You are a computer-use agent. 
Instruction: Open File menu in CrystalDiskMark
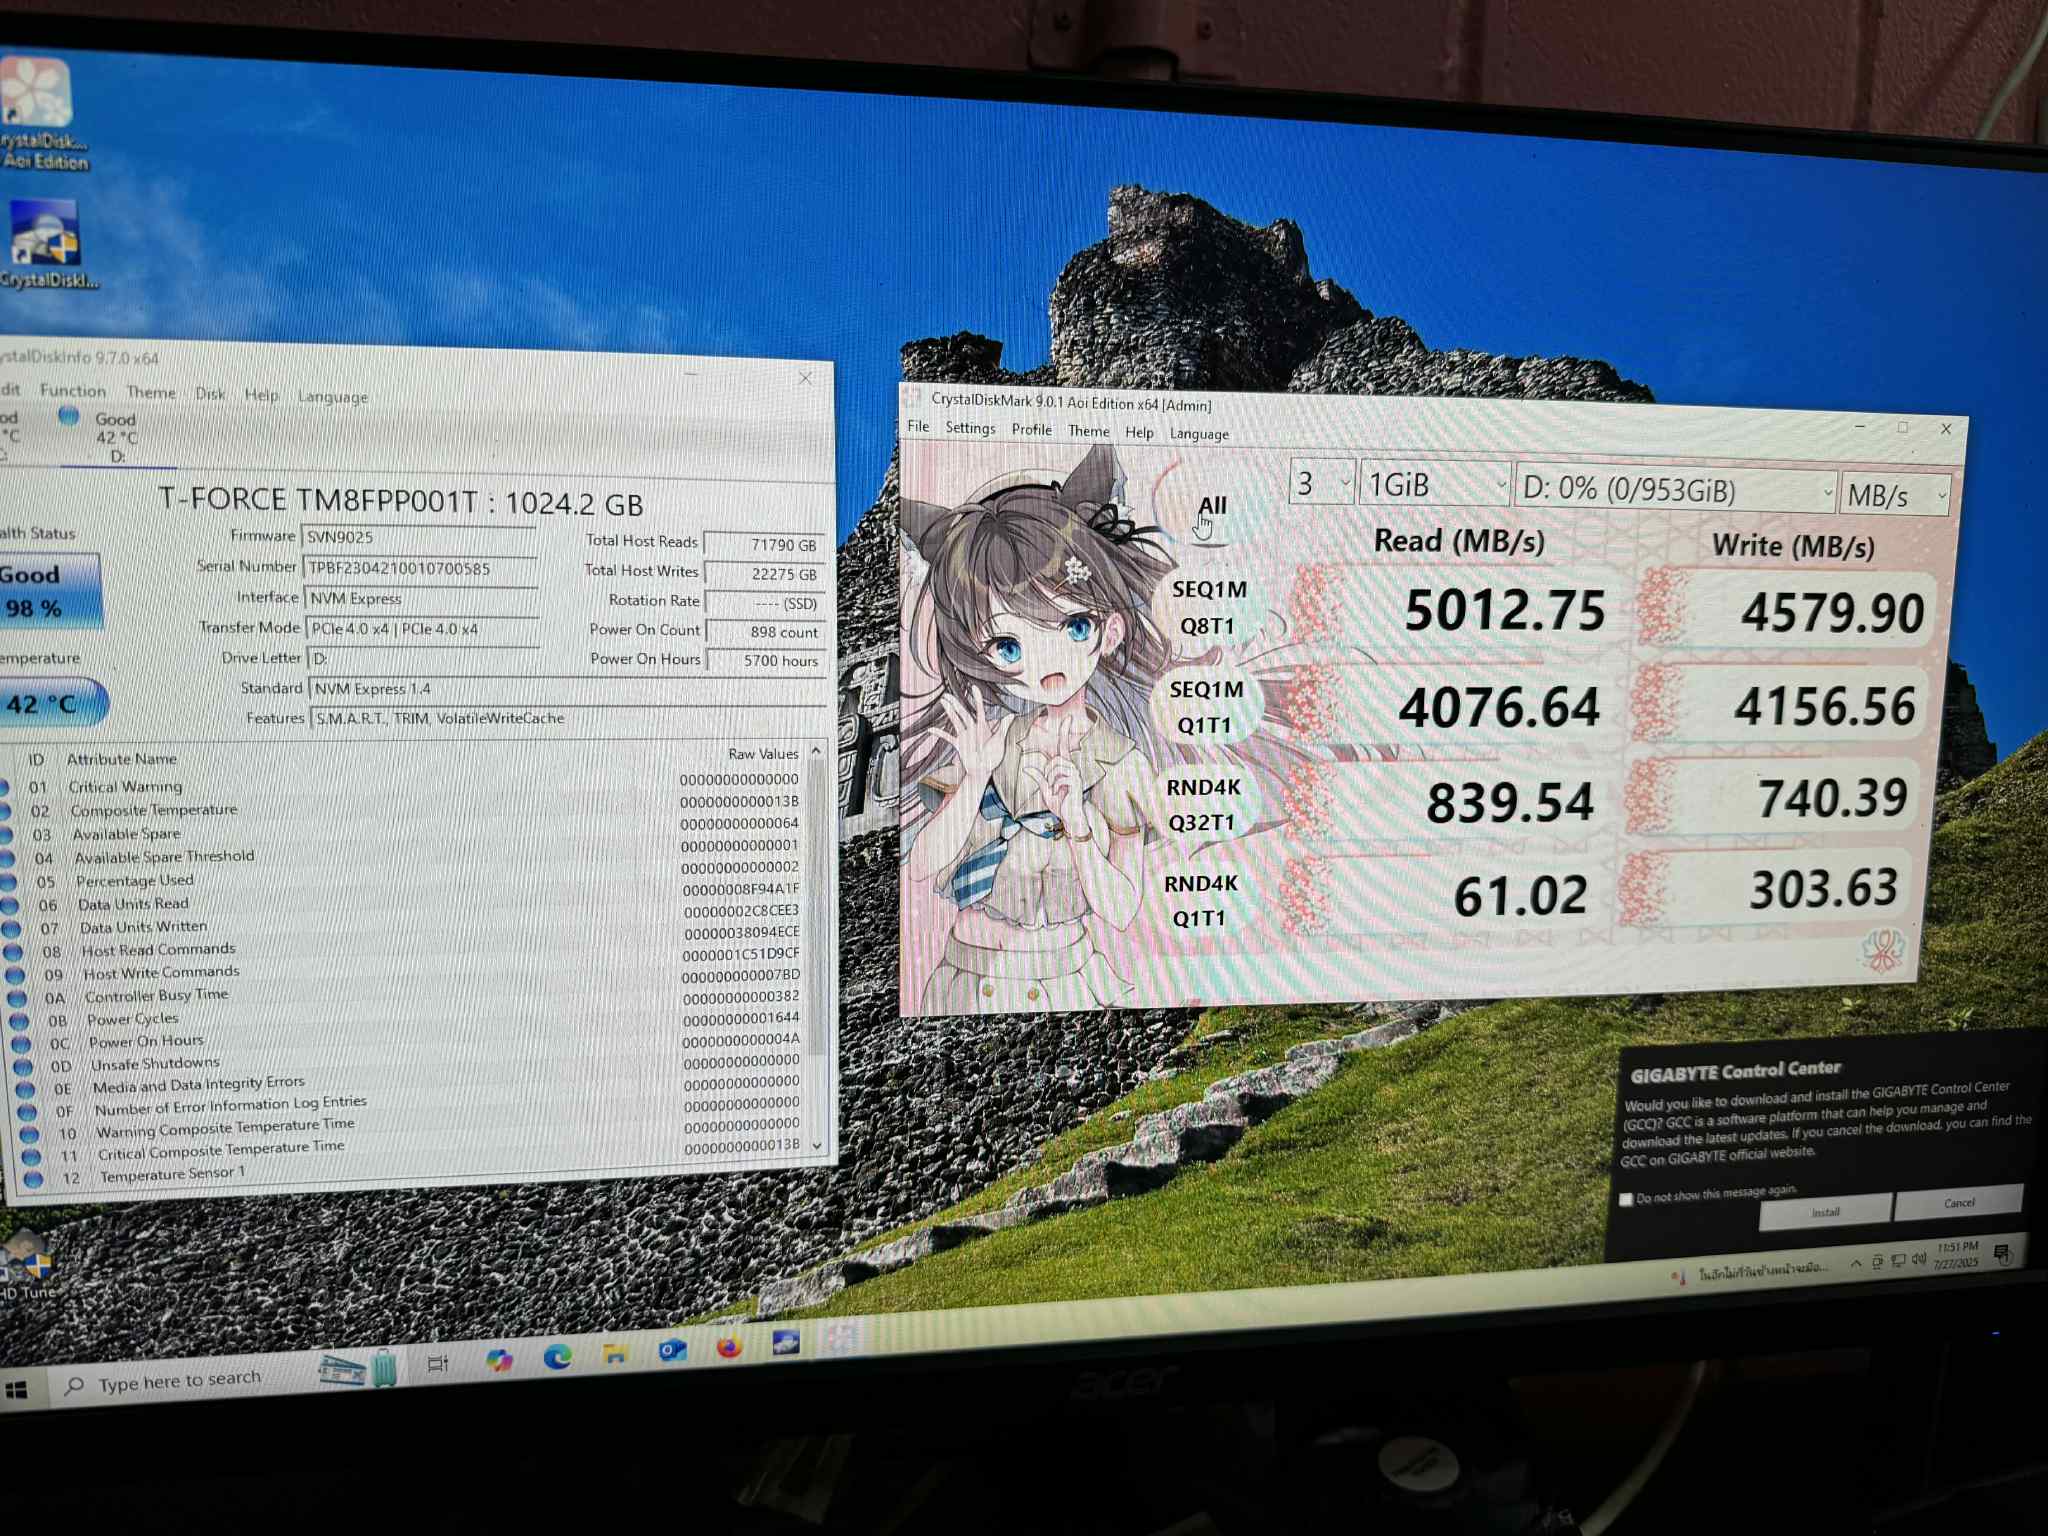click(918, 427)
